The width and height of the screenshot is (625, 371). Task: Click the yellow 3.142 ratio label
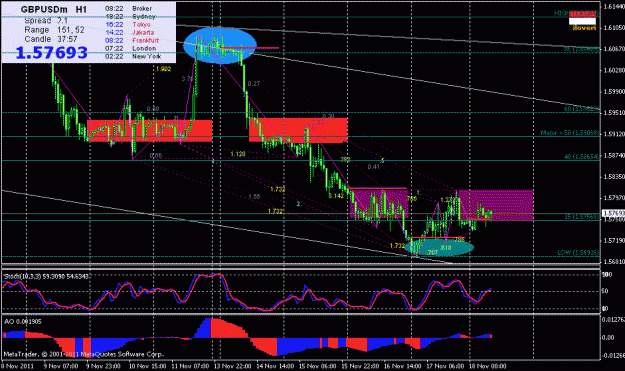(x=336, y=196)
